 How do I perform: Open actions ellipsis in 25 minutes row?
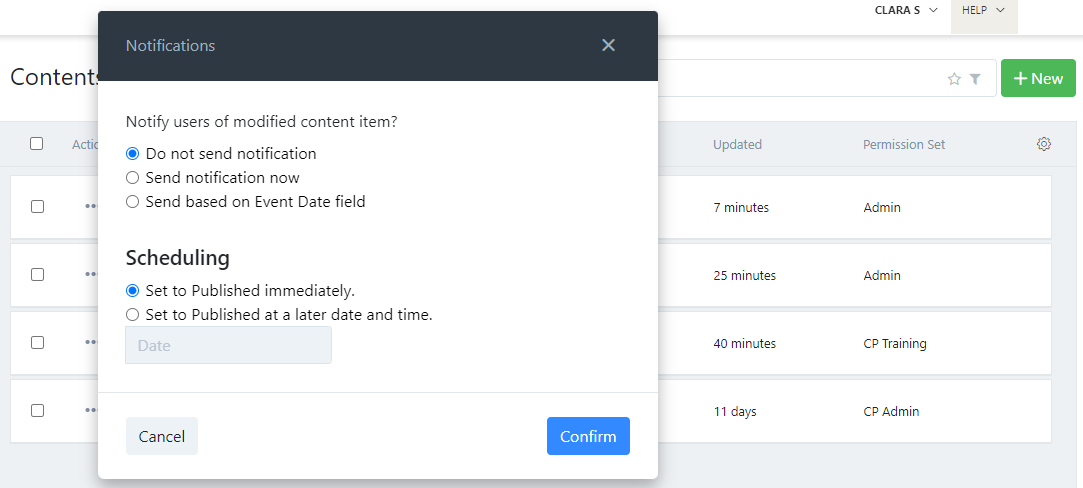(91, 274)
